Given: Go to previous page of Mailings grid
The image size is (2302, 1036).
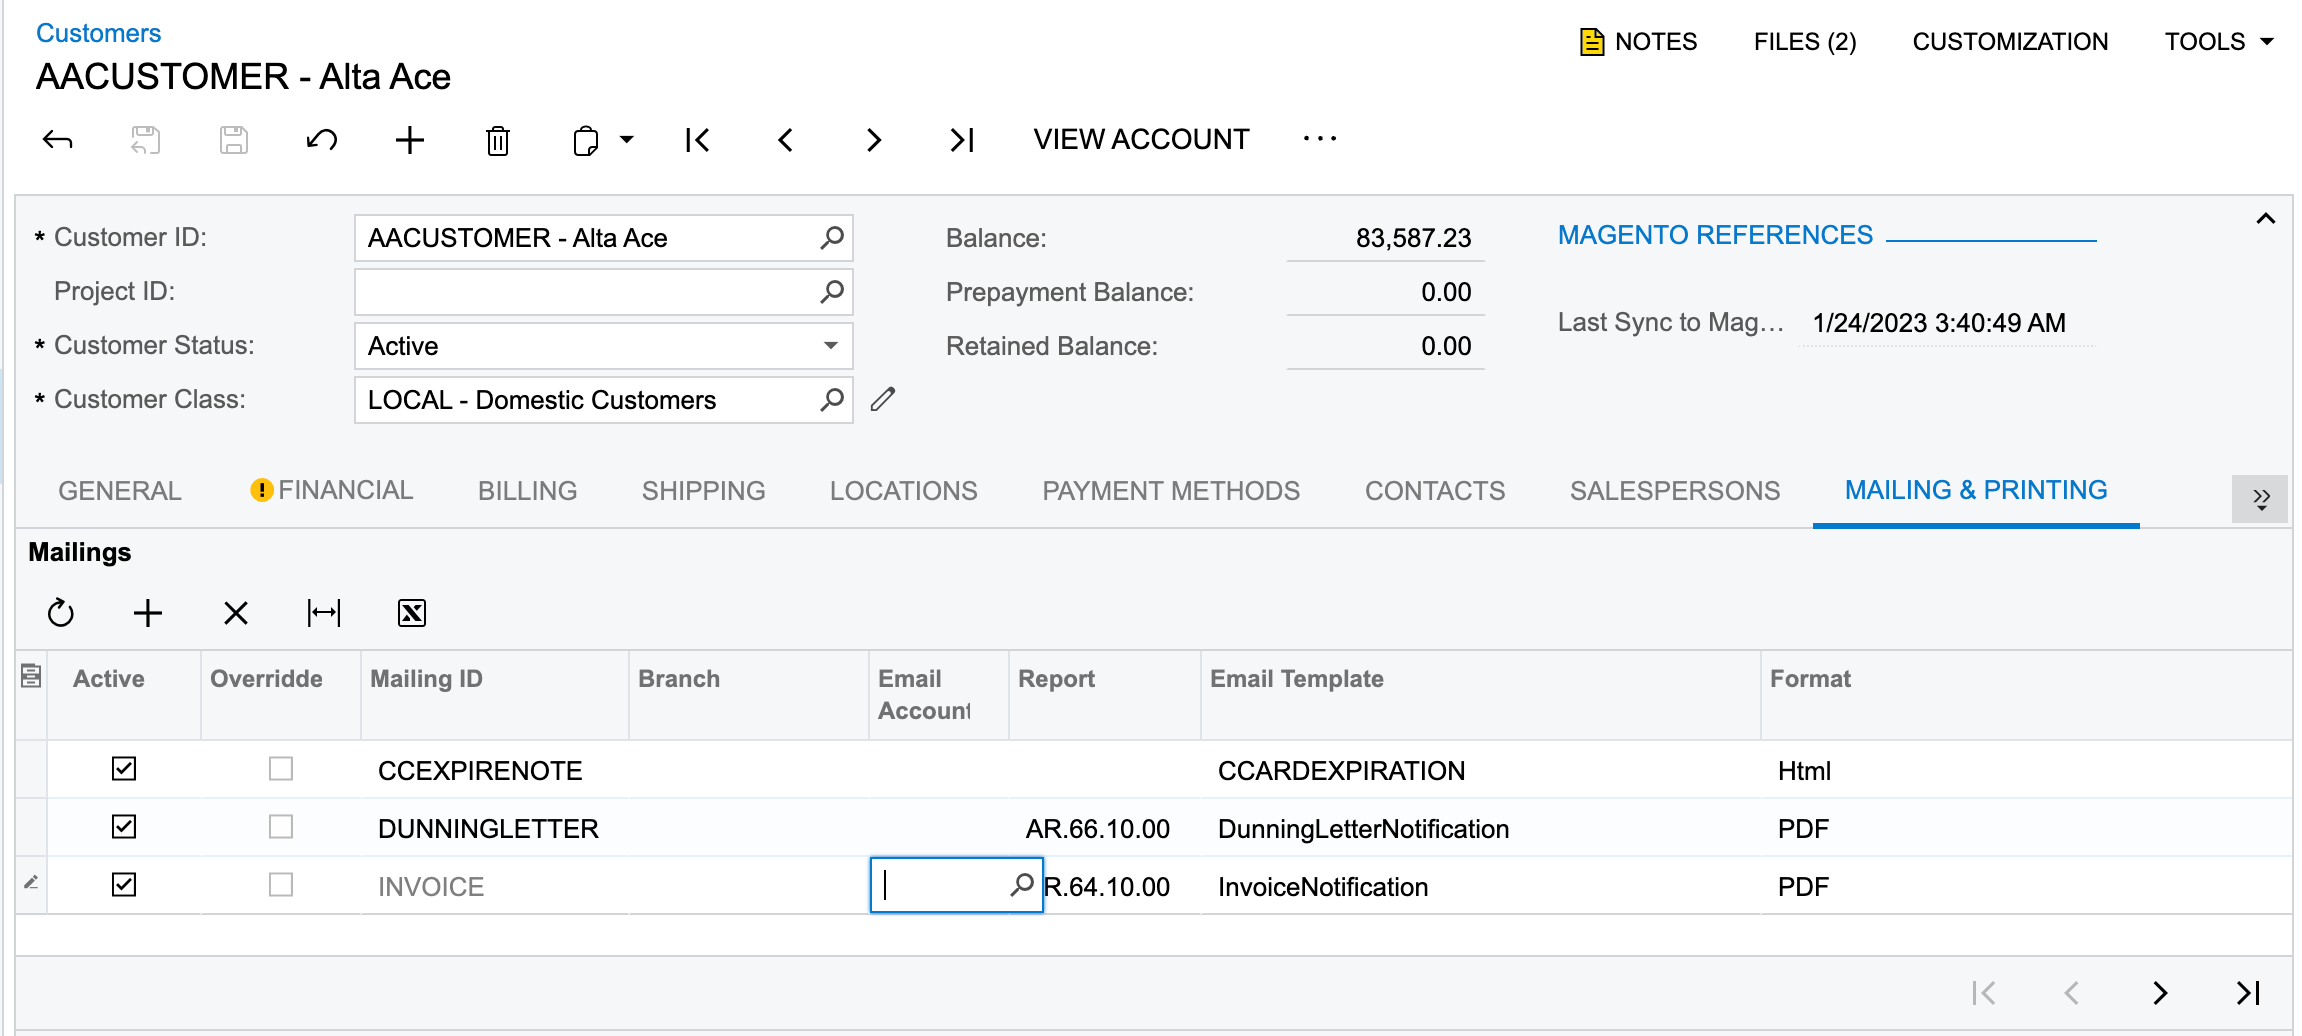Looking at the screenshot, I should (x=2072, y=993).
